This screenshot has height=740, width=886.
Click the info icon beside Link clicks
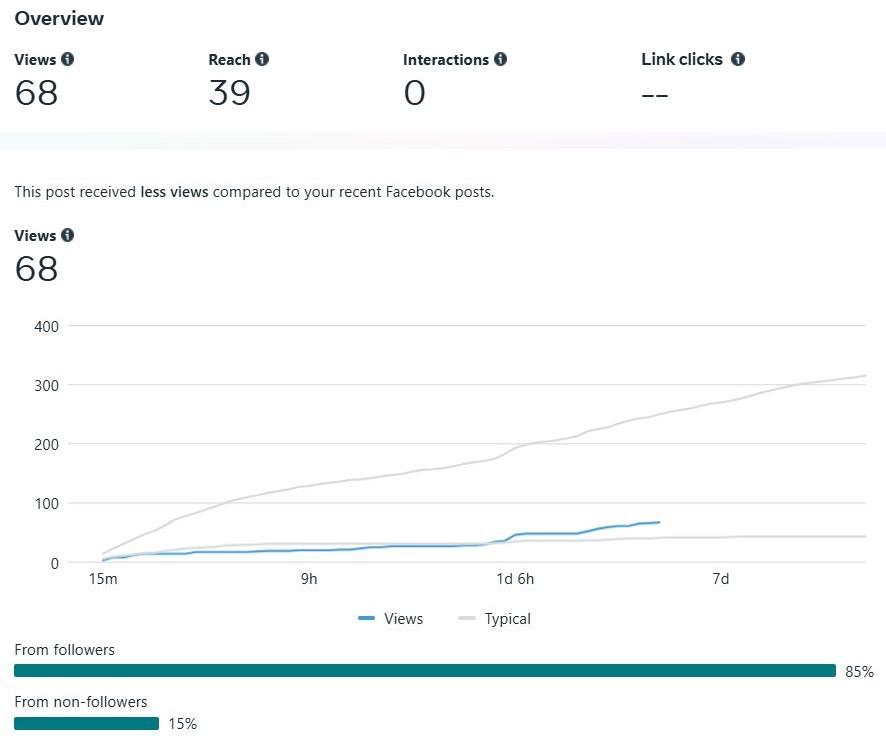click(x=738, y=60)
